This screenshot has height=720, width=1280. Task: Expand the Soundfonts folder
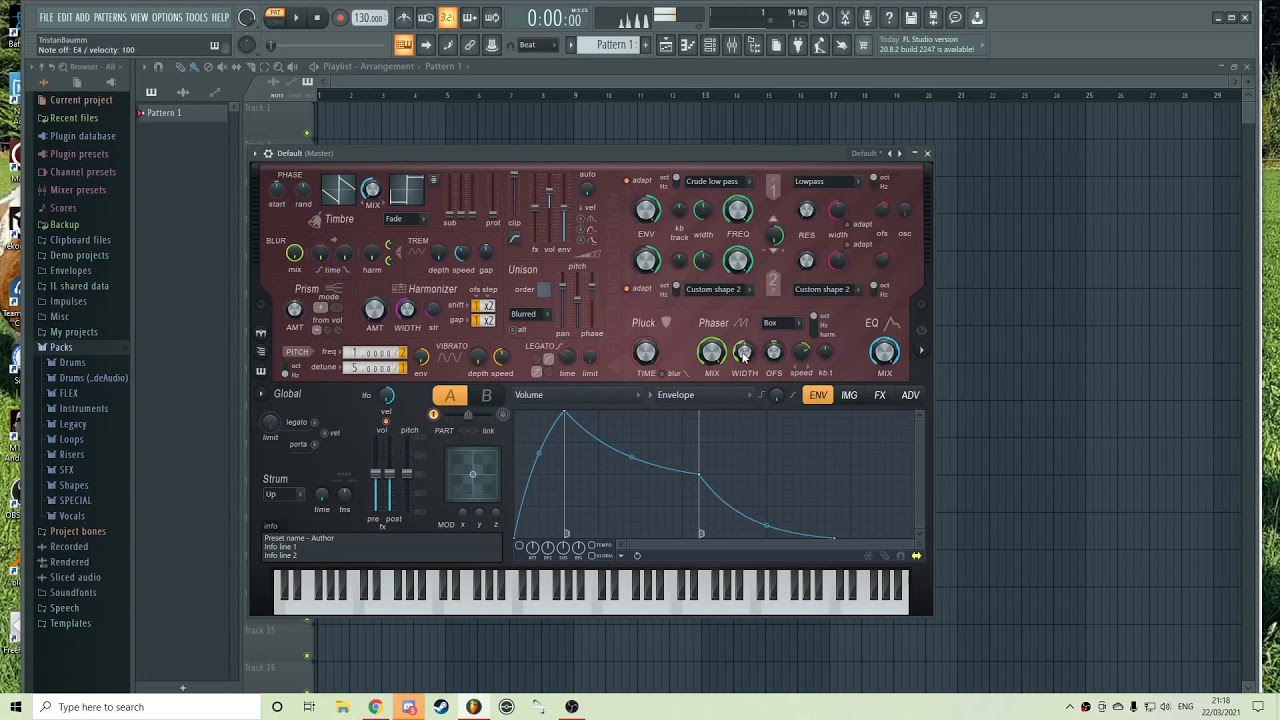pyautogui.click(x=73, y=592)
